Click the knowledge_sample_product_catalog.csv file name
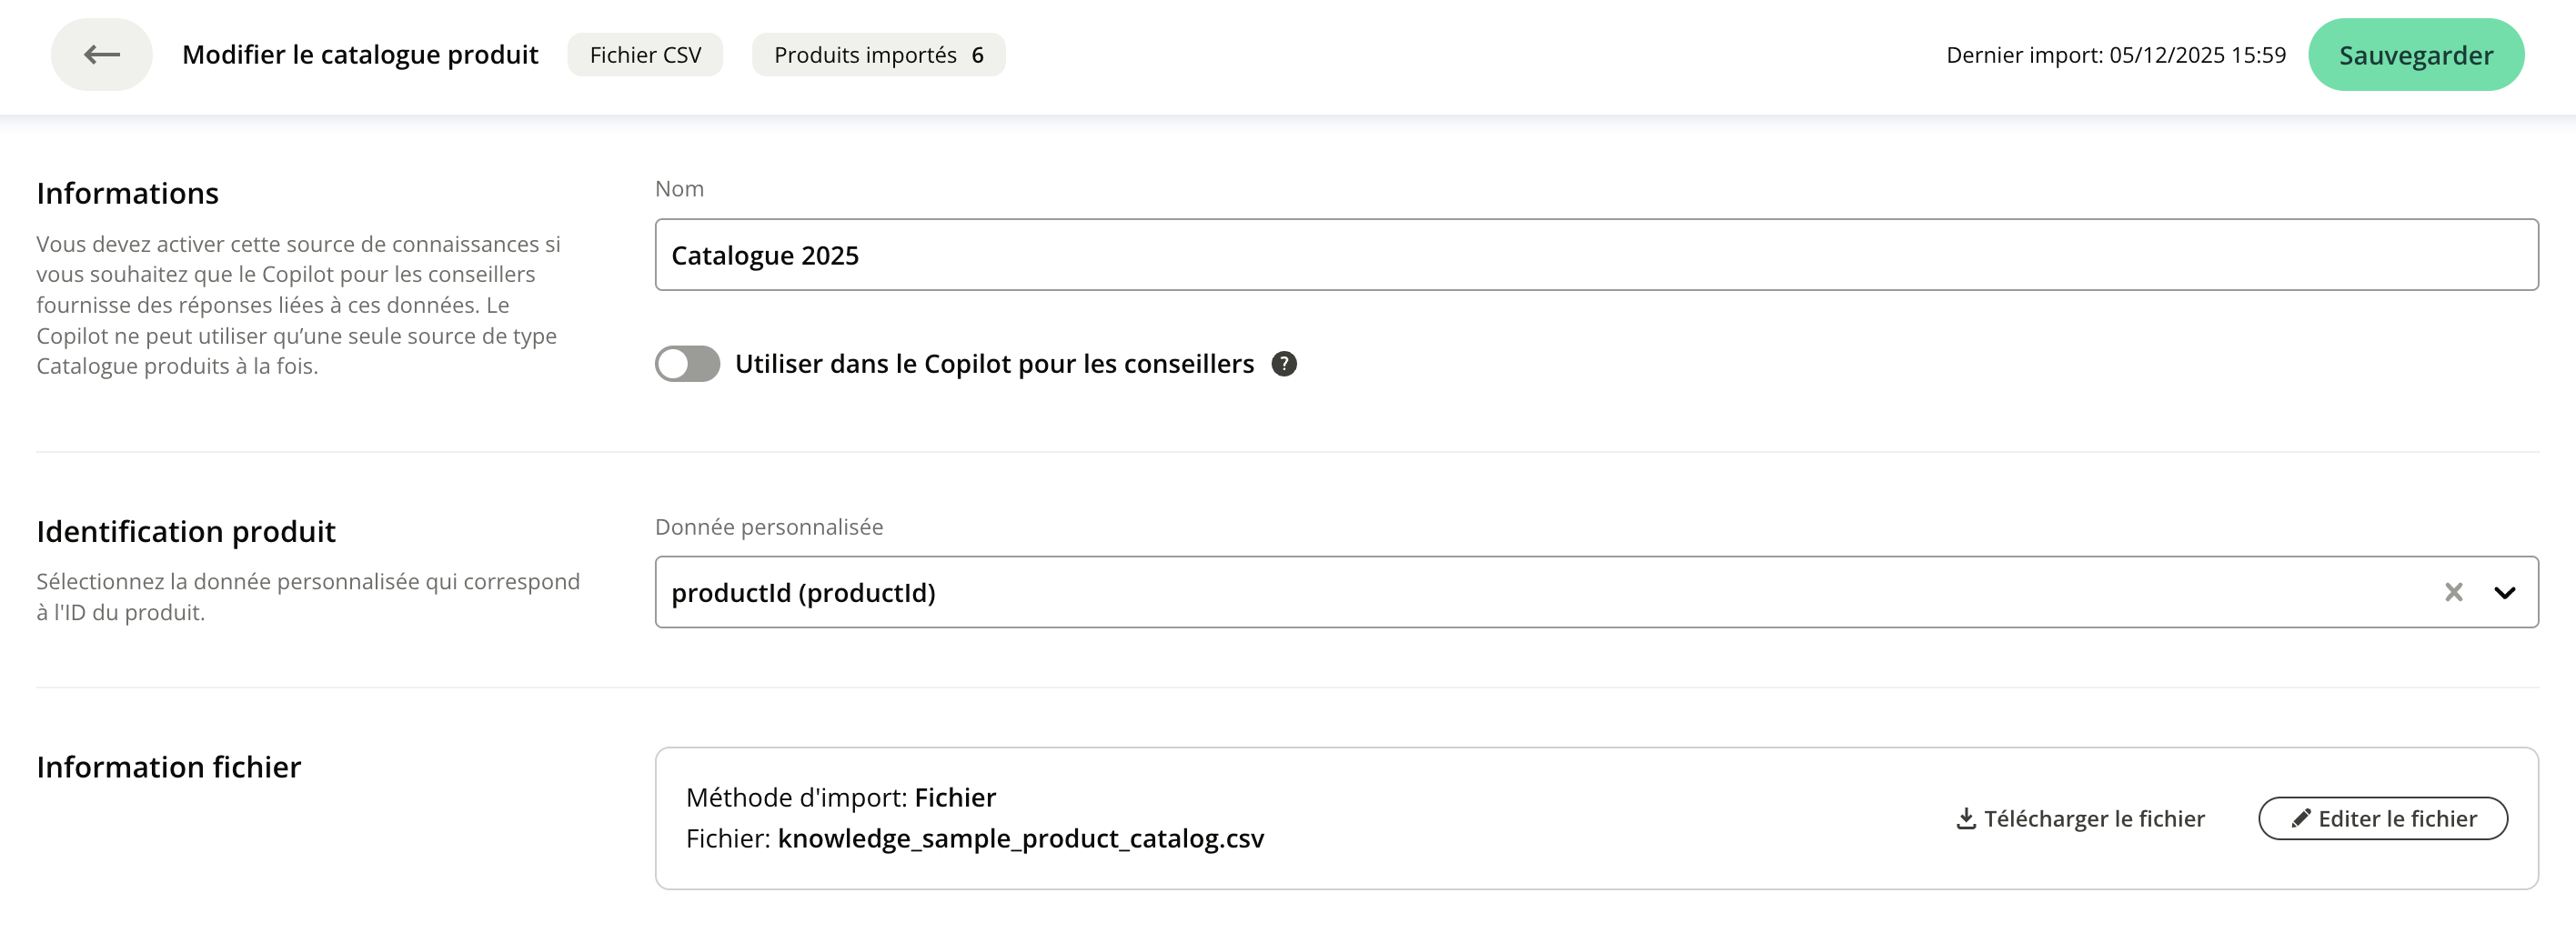The image size is (2576, 933). click(1020, 838)
